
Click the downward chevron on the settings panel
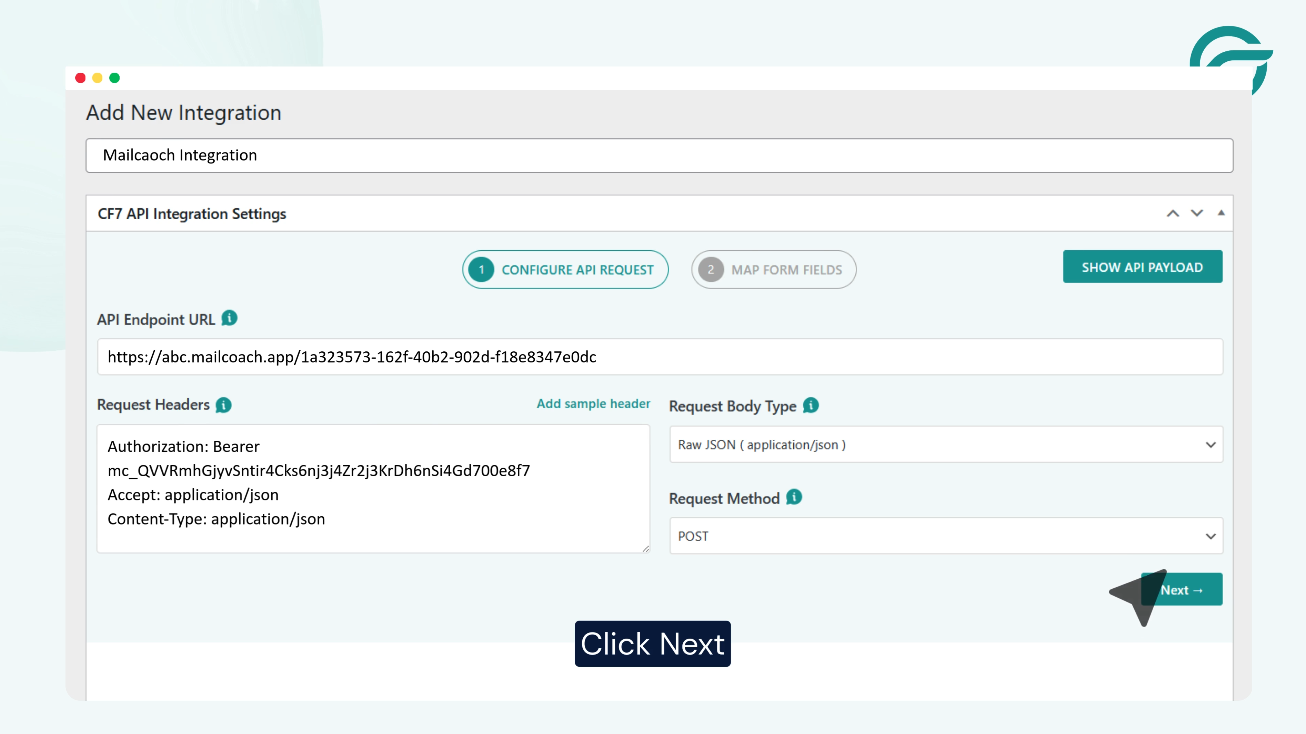click(x=1196, y=213)
